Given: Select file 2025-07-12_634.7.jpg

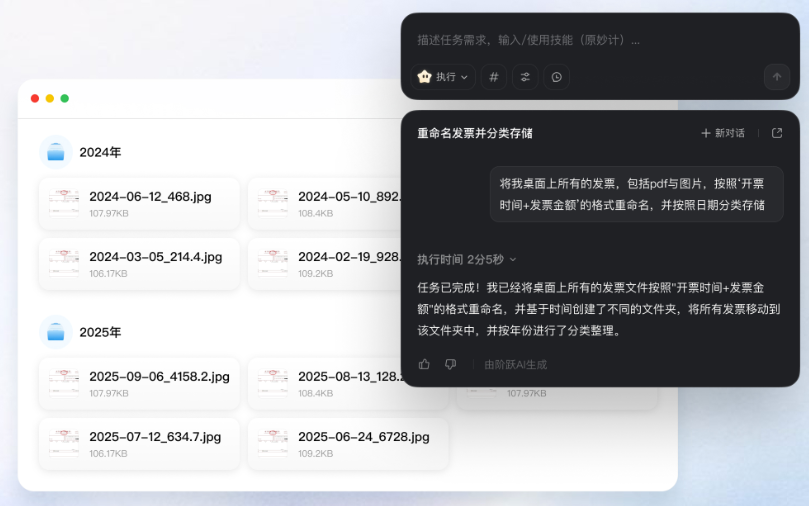Looking at the screenshot, I should 139,444.
